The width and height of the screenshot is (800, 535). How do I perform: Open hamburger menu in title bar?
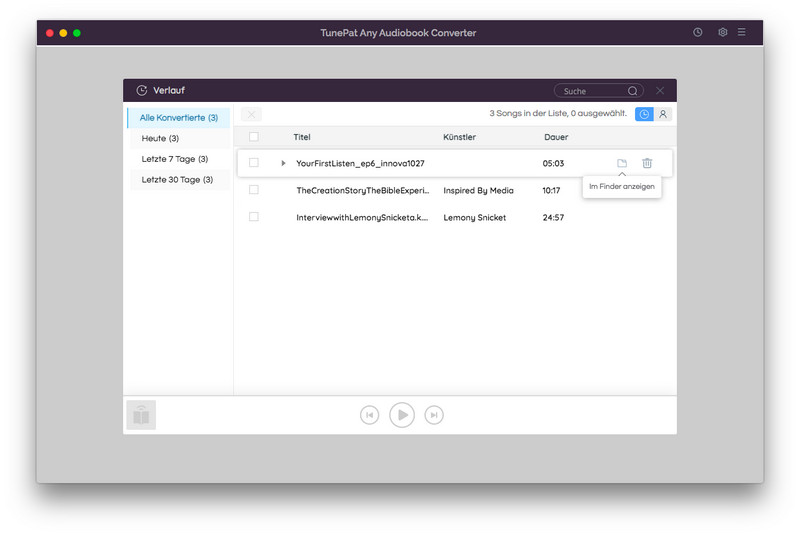(741, 32)
